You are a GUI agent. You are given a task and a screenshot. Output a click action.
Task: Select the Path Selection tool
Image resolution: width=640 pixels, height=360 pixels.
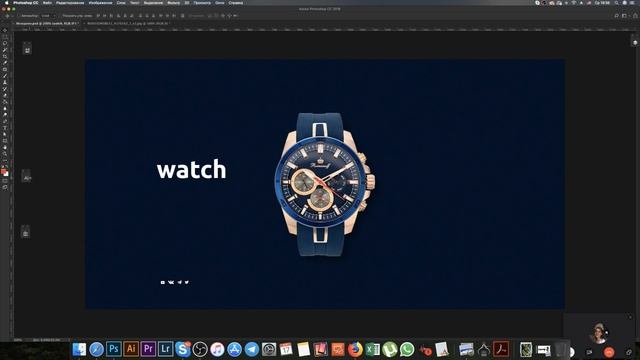pos(5,134)
